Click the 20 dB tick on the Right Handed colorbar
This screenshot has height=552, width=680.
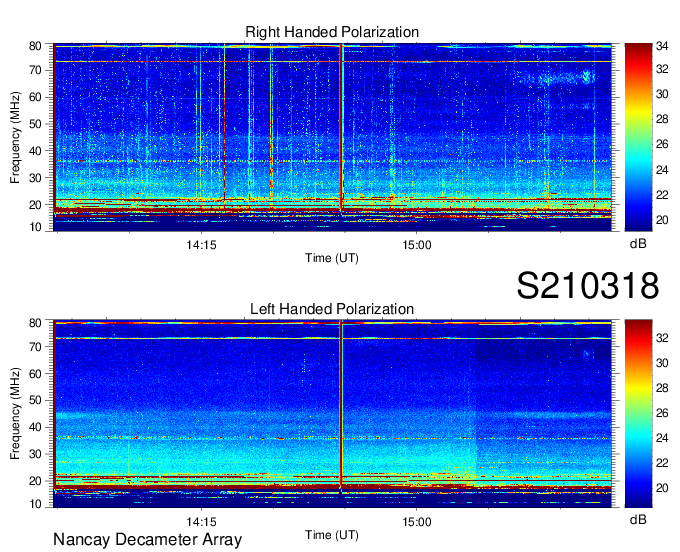pyautogui.click(x=662, y=220)
